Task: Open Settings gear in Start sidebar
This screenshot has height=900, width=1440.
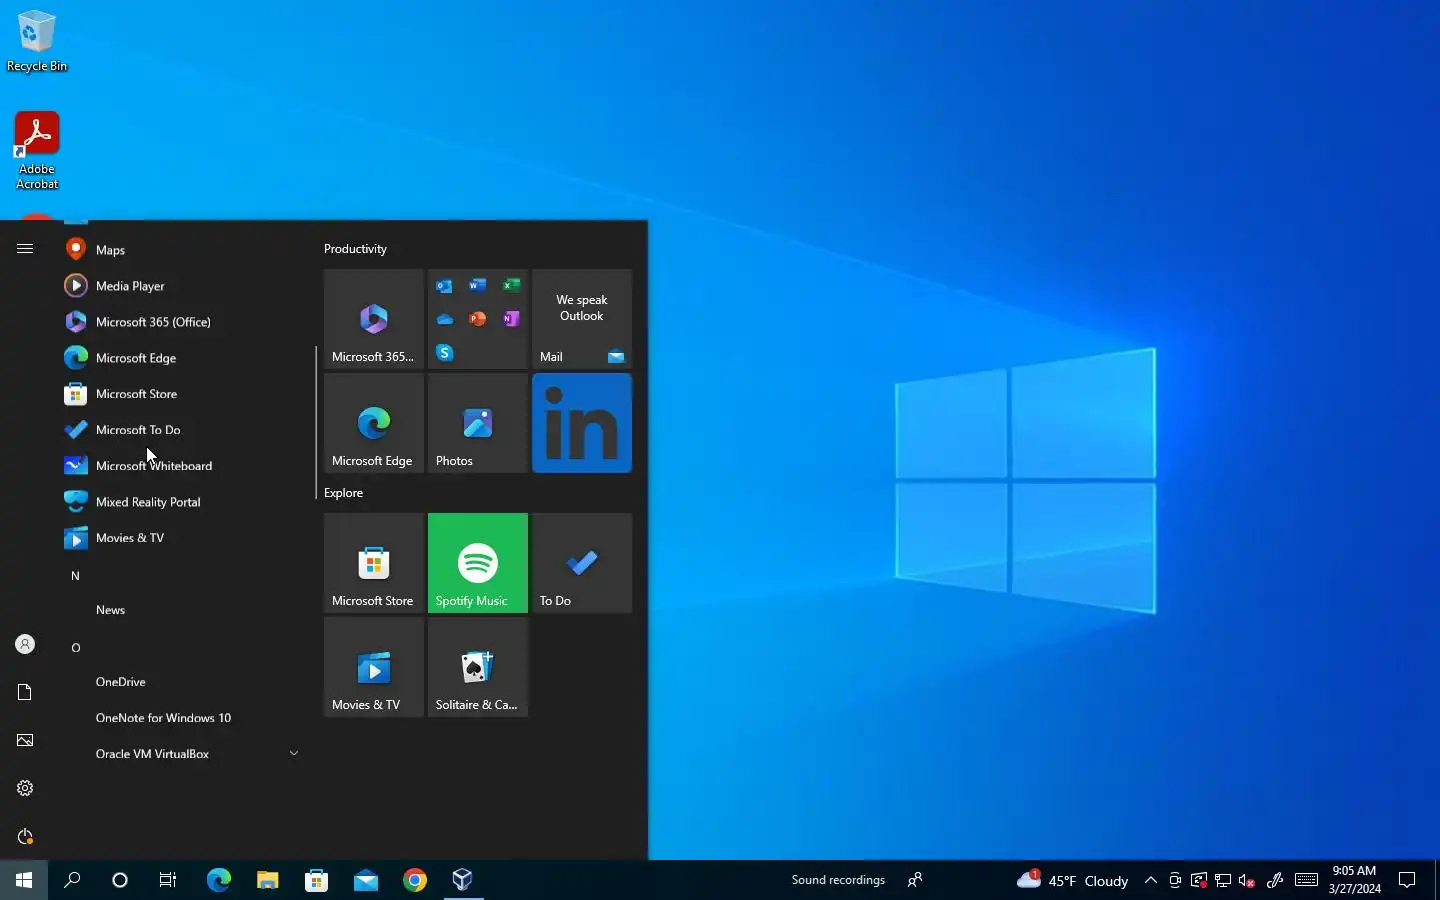Action: point(25,788)
